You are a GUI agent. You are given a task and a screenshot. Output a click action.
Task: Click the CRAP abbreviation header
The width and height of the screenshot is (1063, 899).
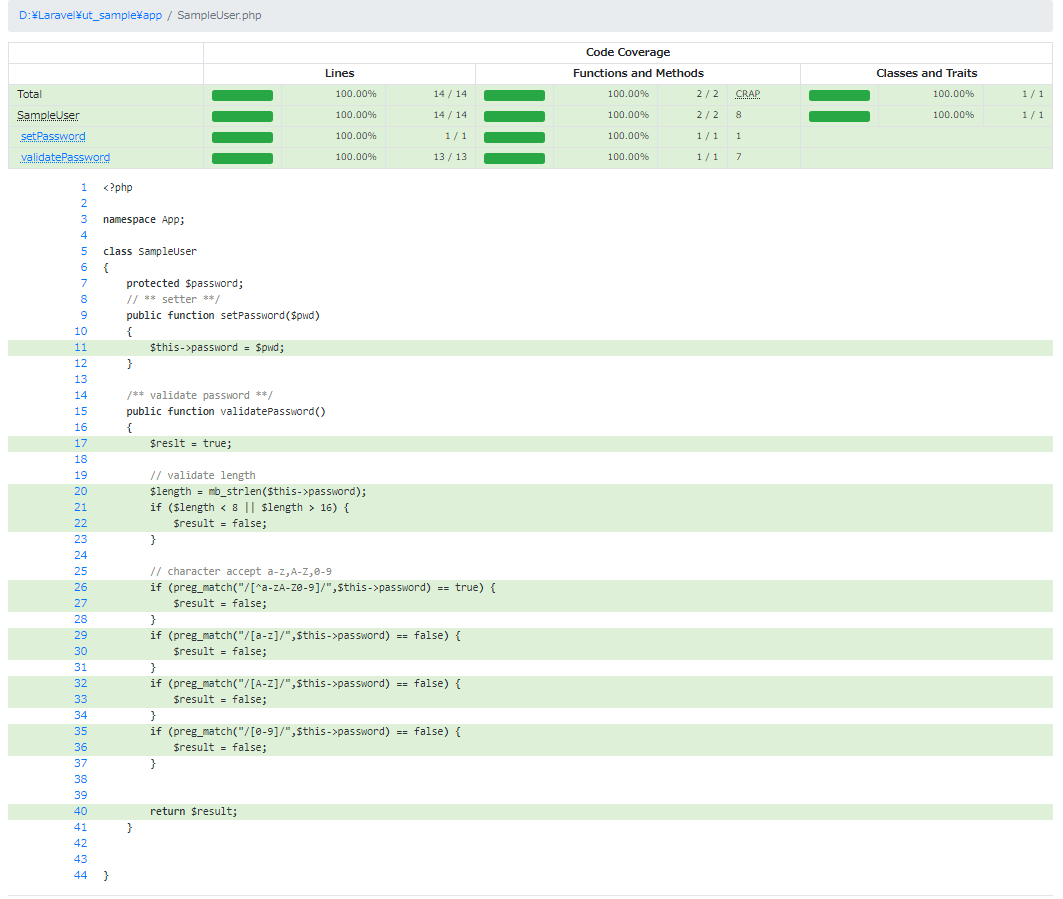pyautogui.click(x=748, y=94)
